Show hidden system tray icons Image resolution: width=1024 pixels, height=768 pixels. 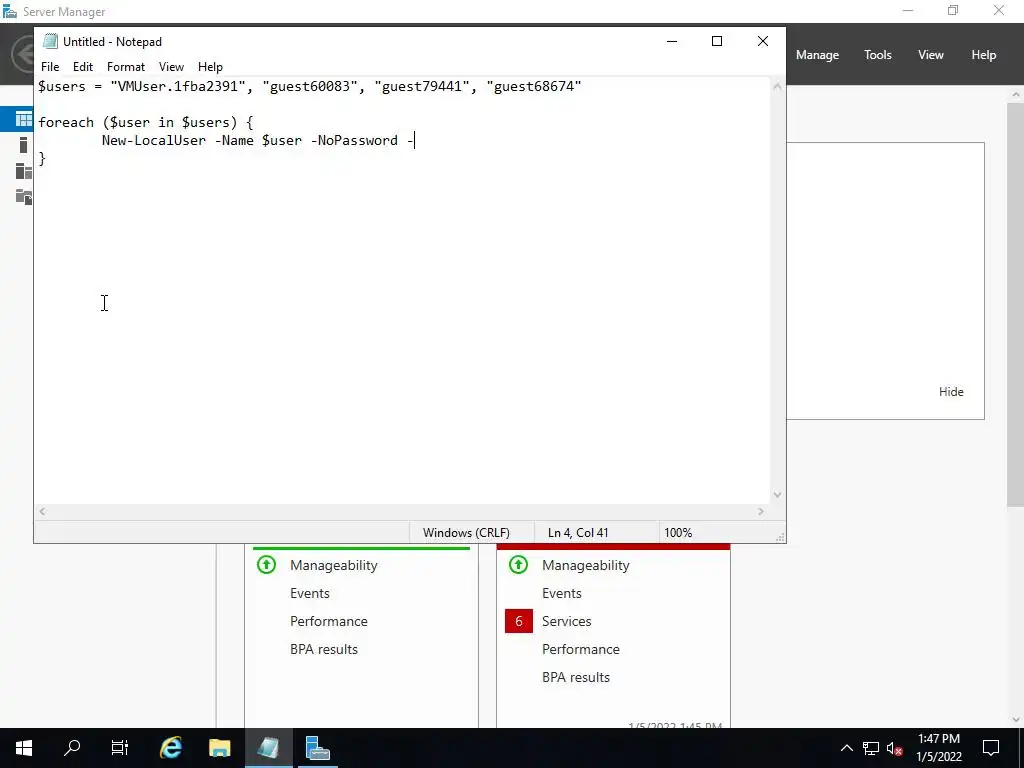(x=846, y=748)
